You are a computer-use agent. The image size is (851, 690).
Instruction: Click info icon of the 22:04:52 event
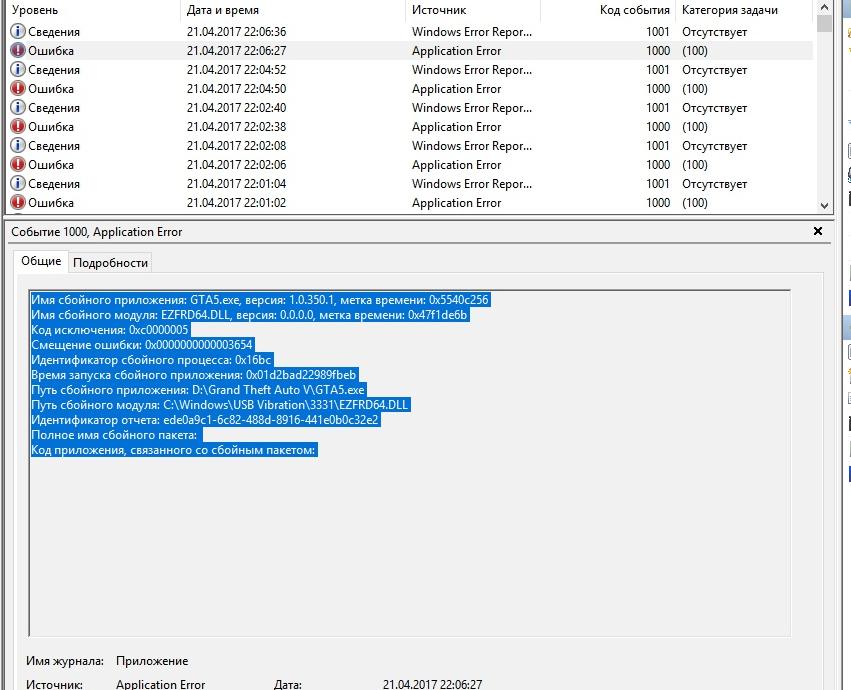pos(18,69)
